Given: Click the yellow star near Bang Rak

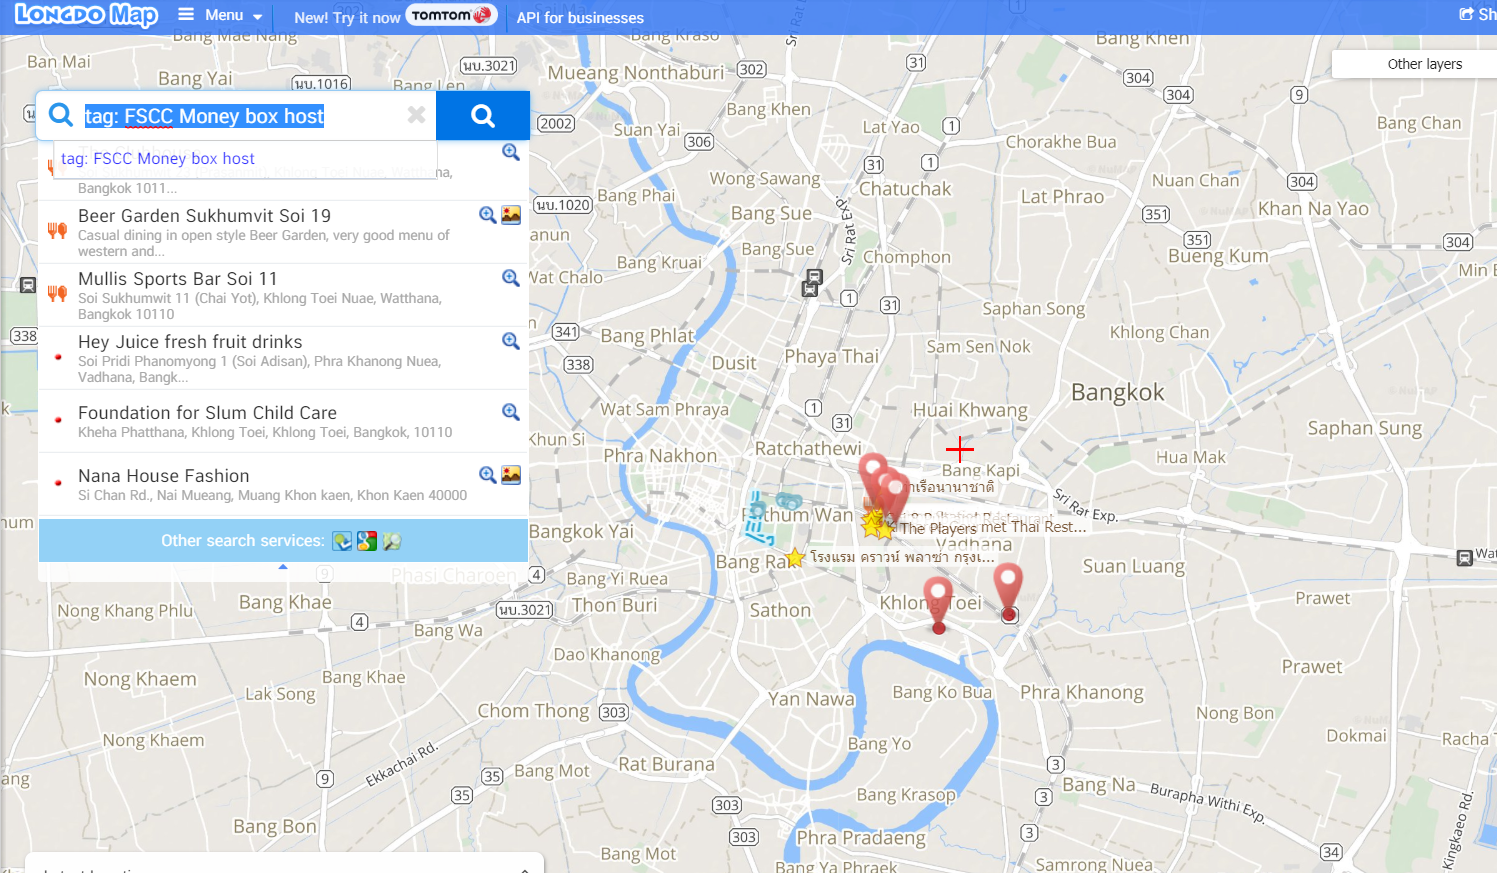Looking at the screenshot, I should 795,558.
